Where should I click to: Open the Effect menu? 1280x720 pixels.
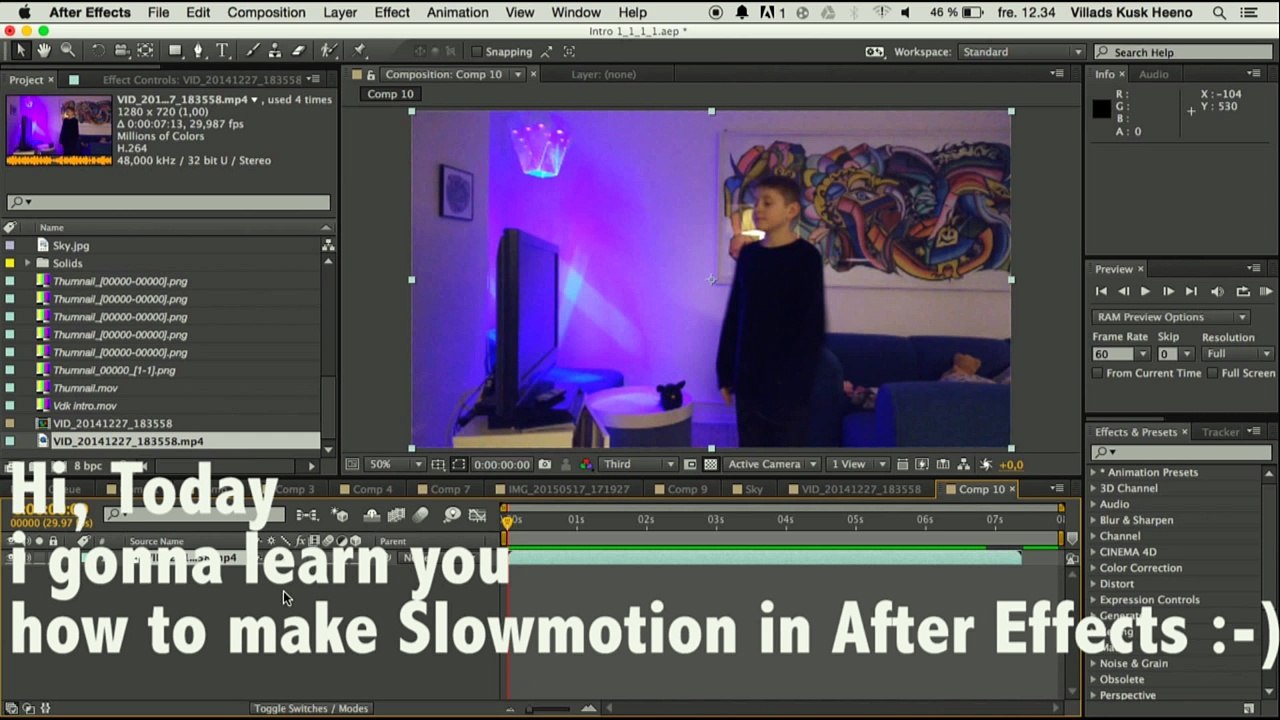392,12
